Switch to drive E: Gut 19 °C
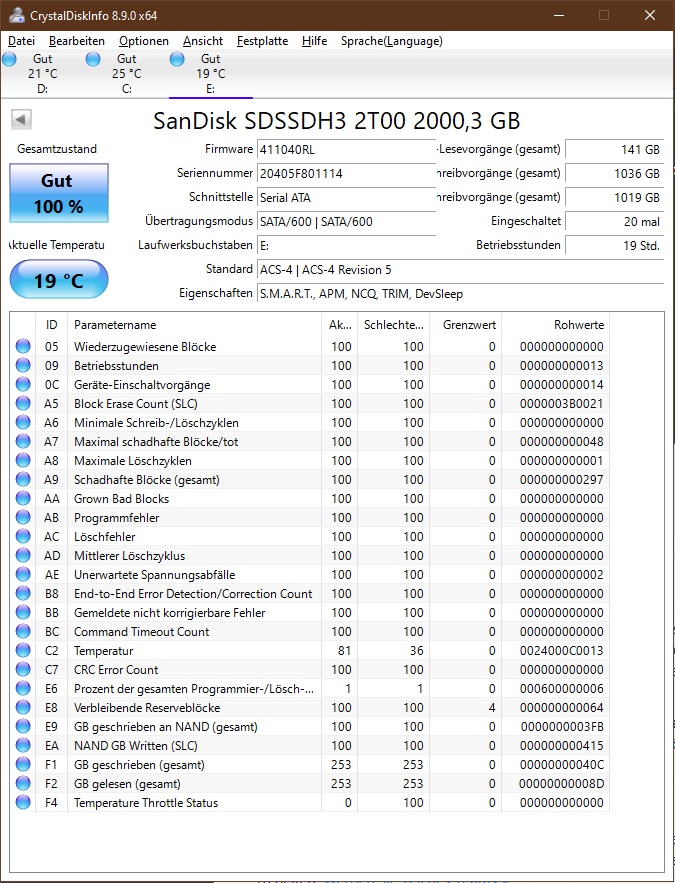The height and width of the screenshot is (883, 675). click(x=211, y=73)
